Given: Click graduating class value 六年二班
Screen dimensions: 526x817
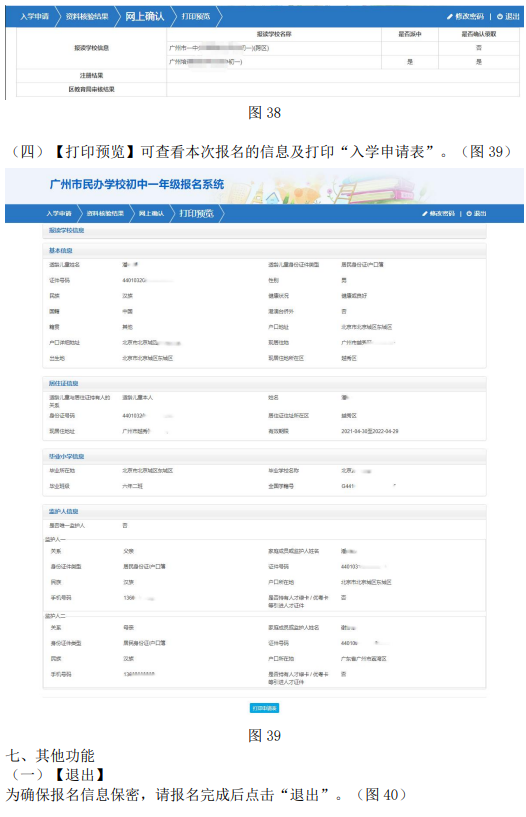Looking at the screenshot, I should 132,486.
